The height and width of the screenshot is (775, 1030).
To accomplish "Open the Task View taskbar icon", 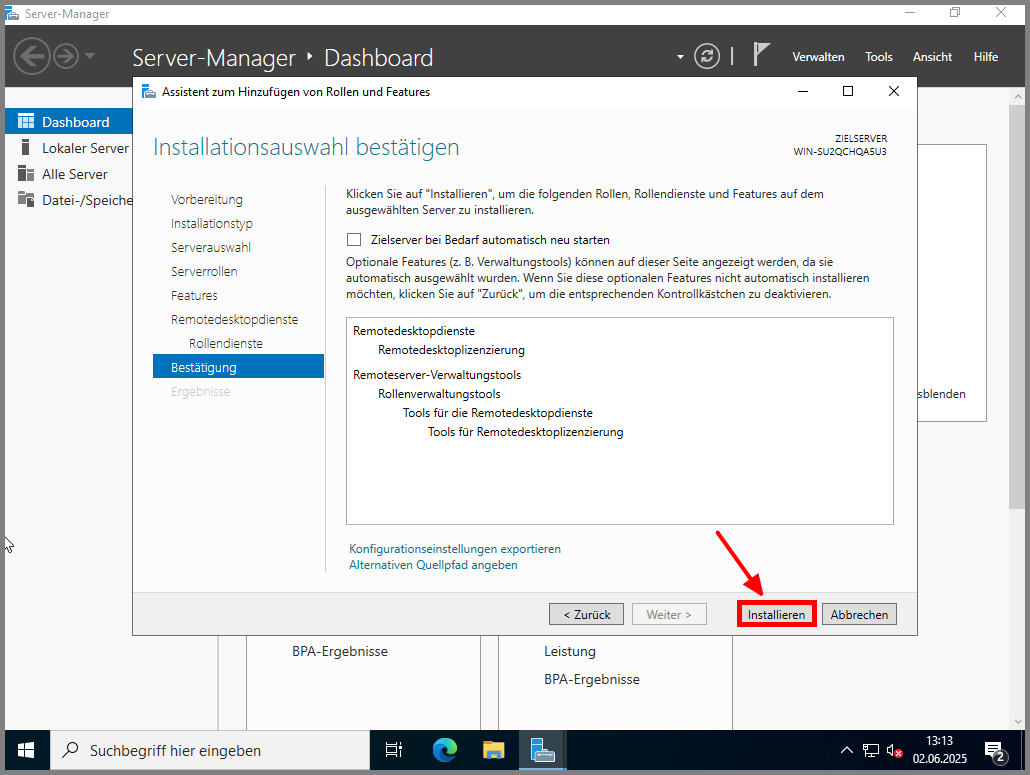I will click(x=394, y=750).
